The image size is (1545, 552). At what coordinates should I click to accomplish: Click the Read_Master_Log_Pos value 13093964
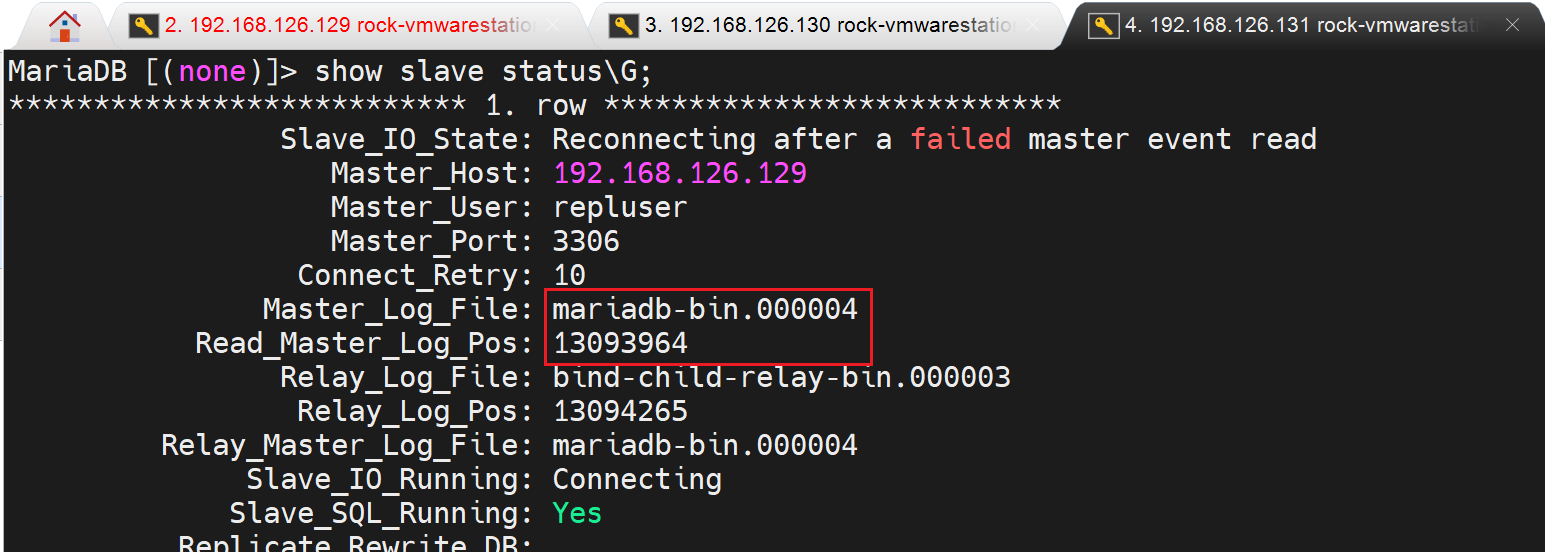[x=620, y=344]
